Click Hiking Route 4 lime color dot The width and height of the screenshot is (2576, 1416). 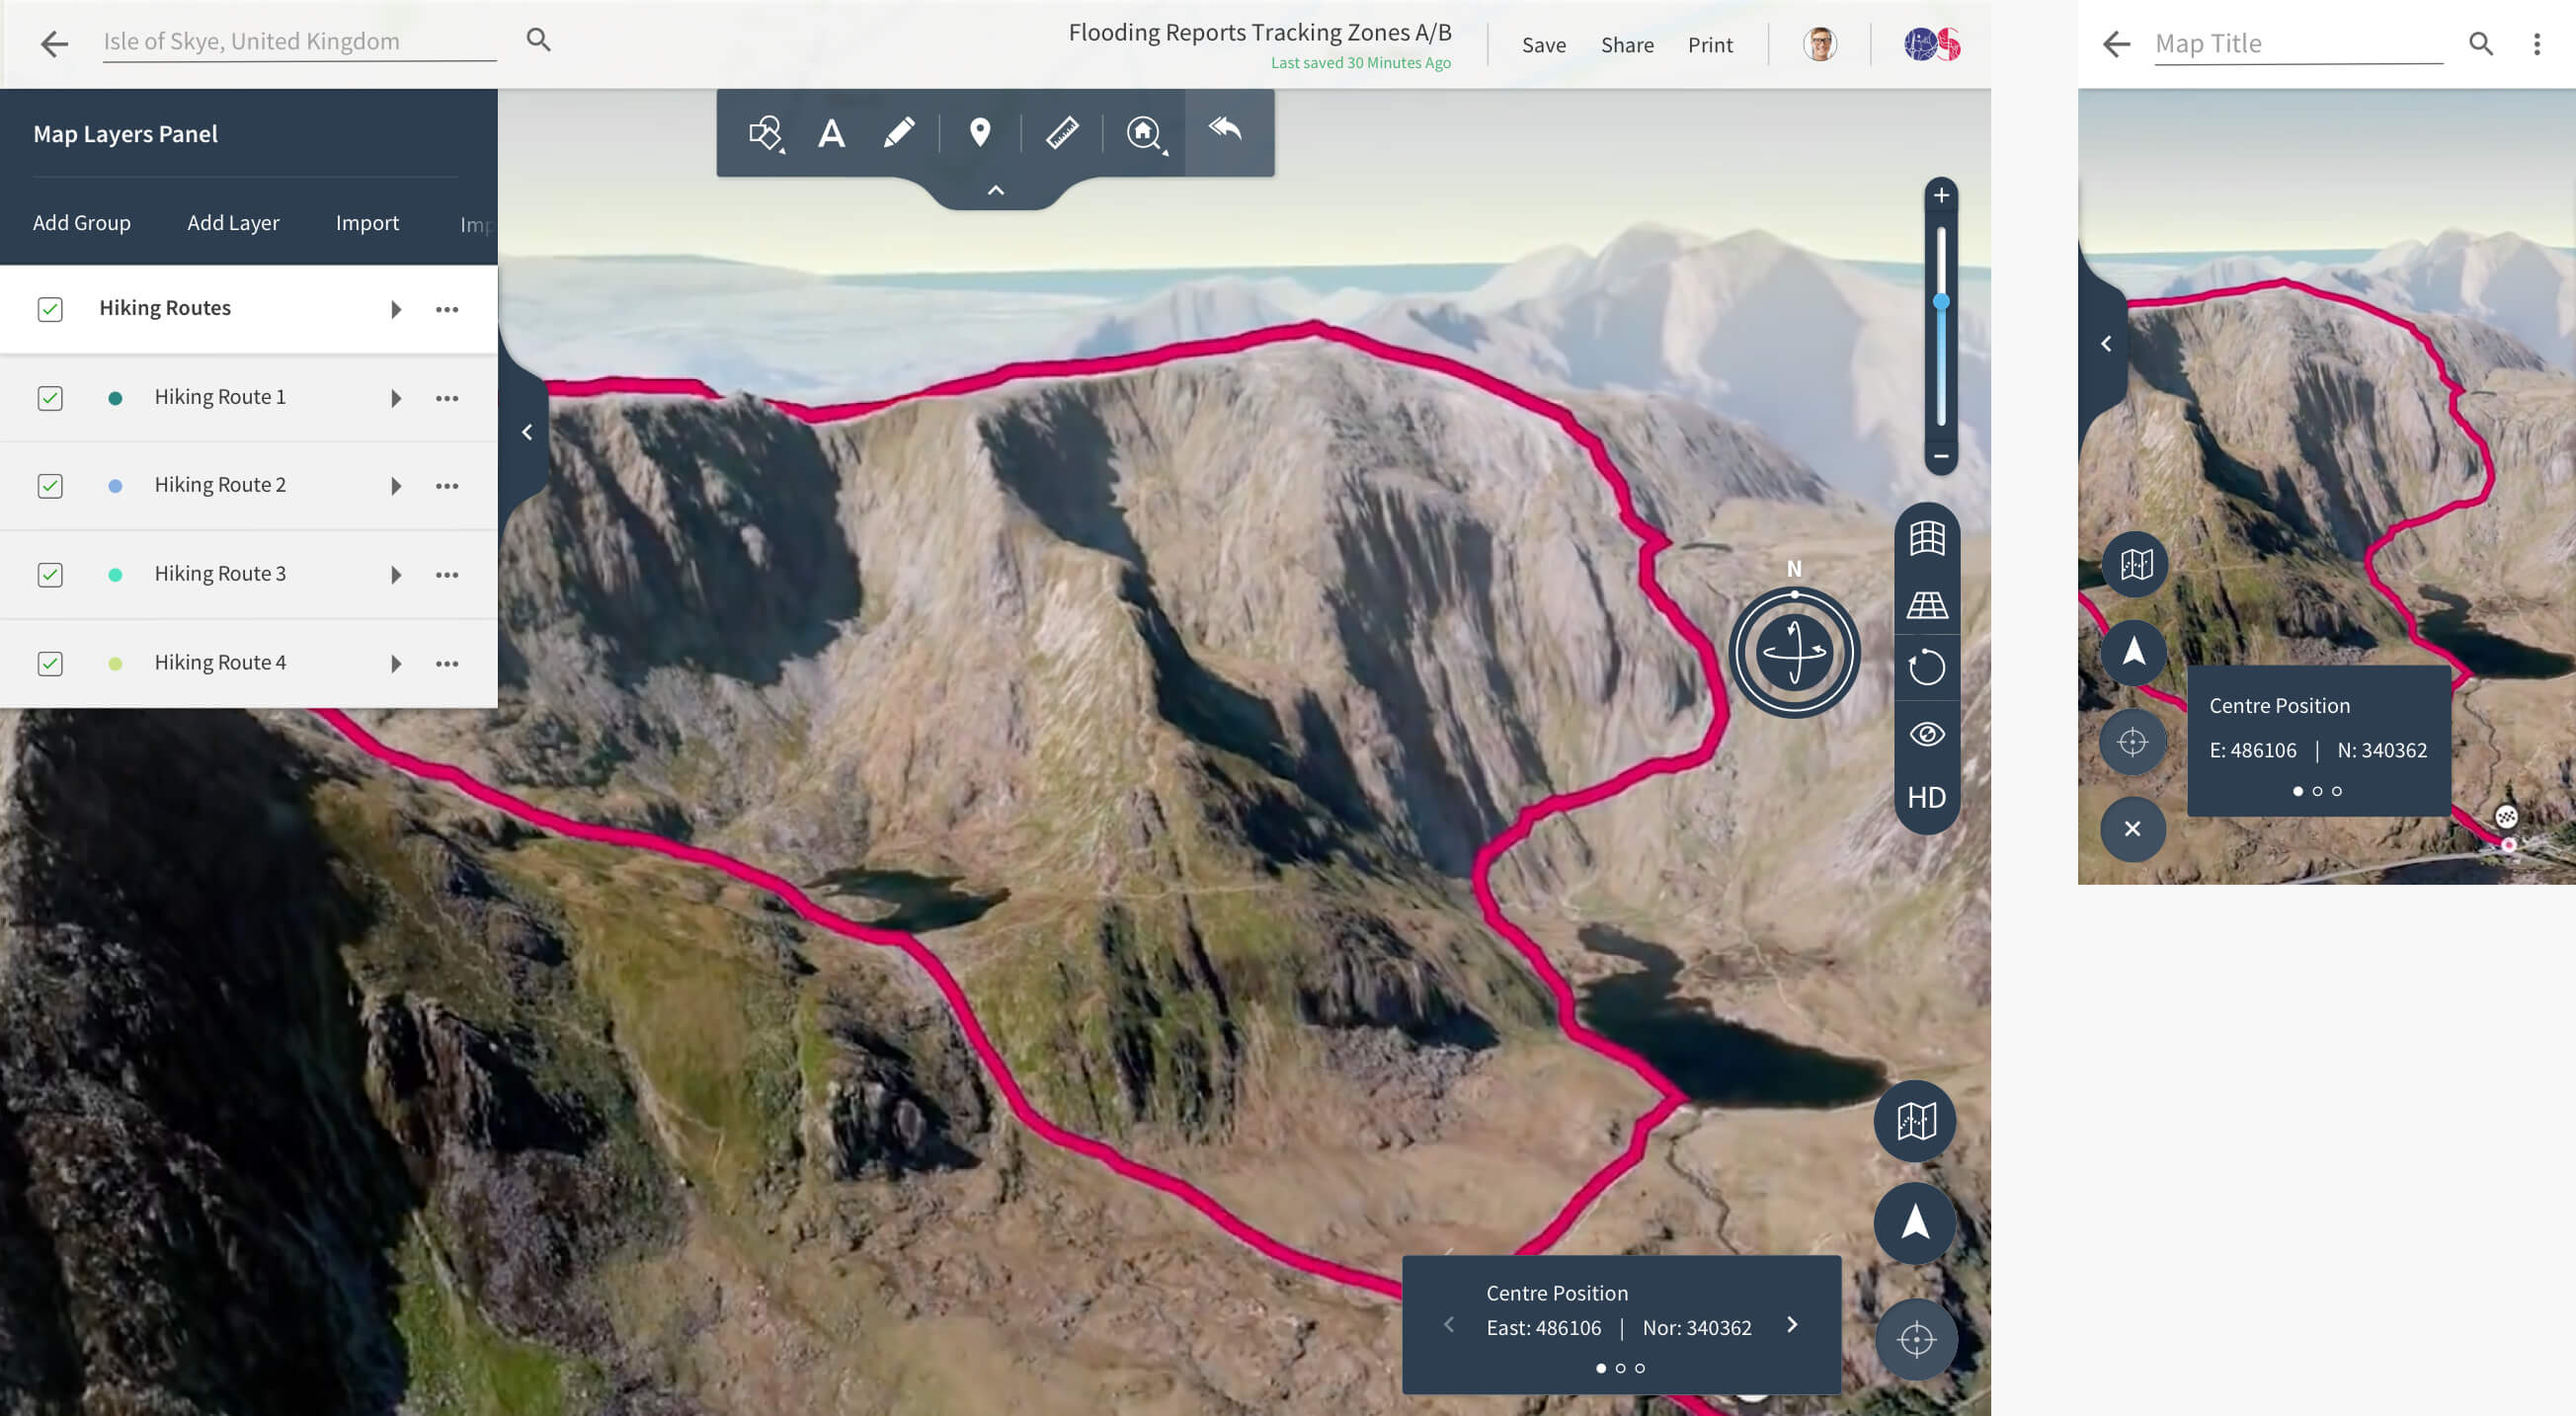[x=115, y=663]
